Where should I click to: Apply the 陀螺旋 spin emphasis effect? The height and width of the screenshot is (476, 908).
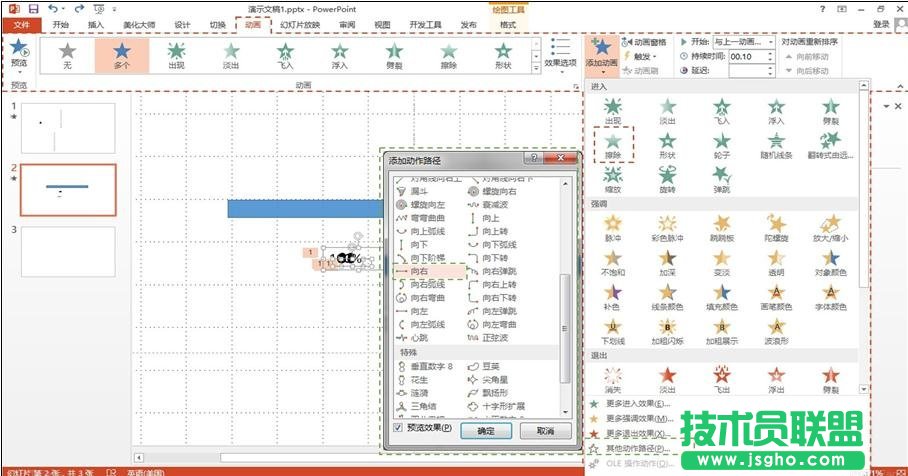tap(776, 228)
